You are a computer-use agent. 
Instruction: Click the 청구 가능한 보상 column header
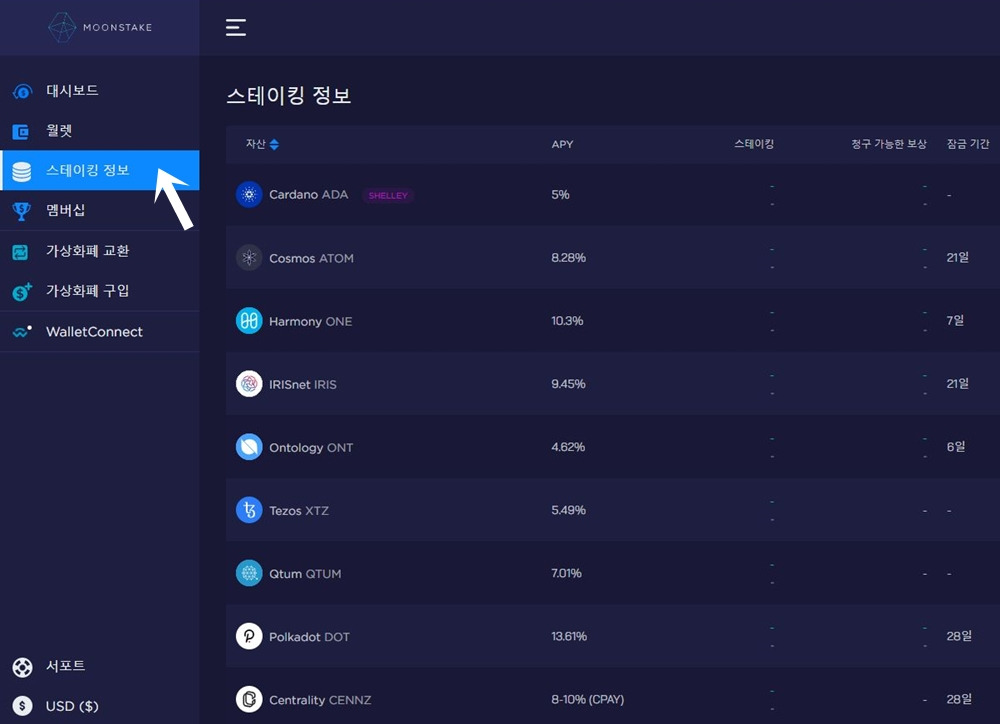pos(888,144)
